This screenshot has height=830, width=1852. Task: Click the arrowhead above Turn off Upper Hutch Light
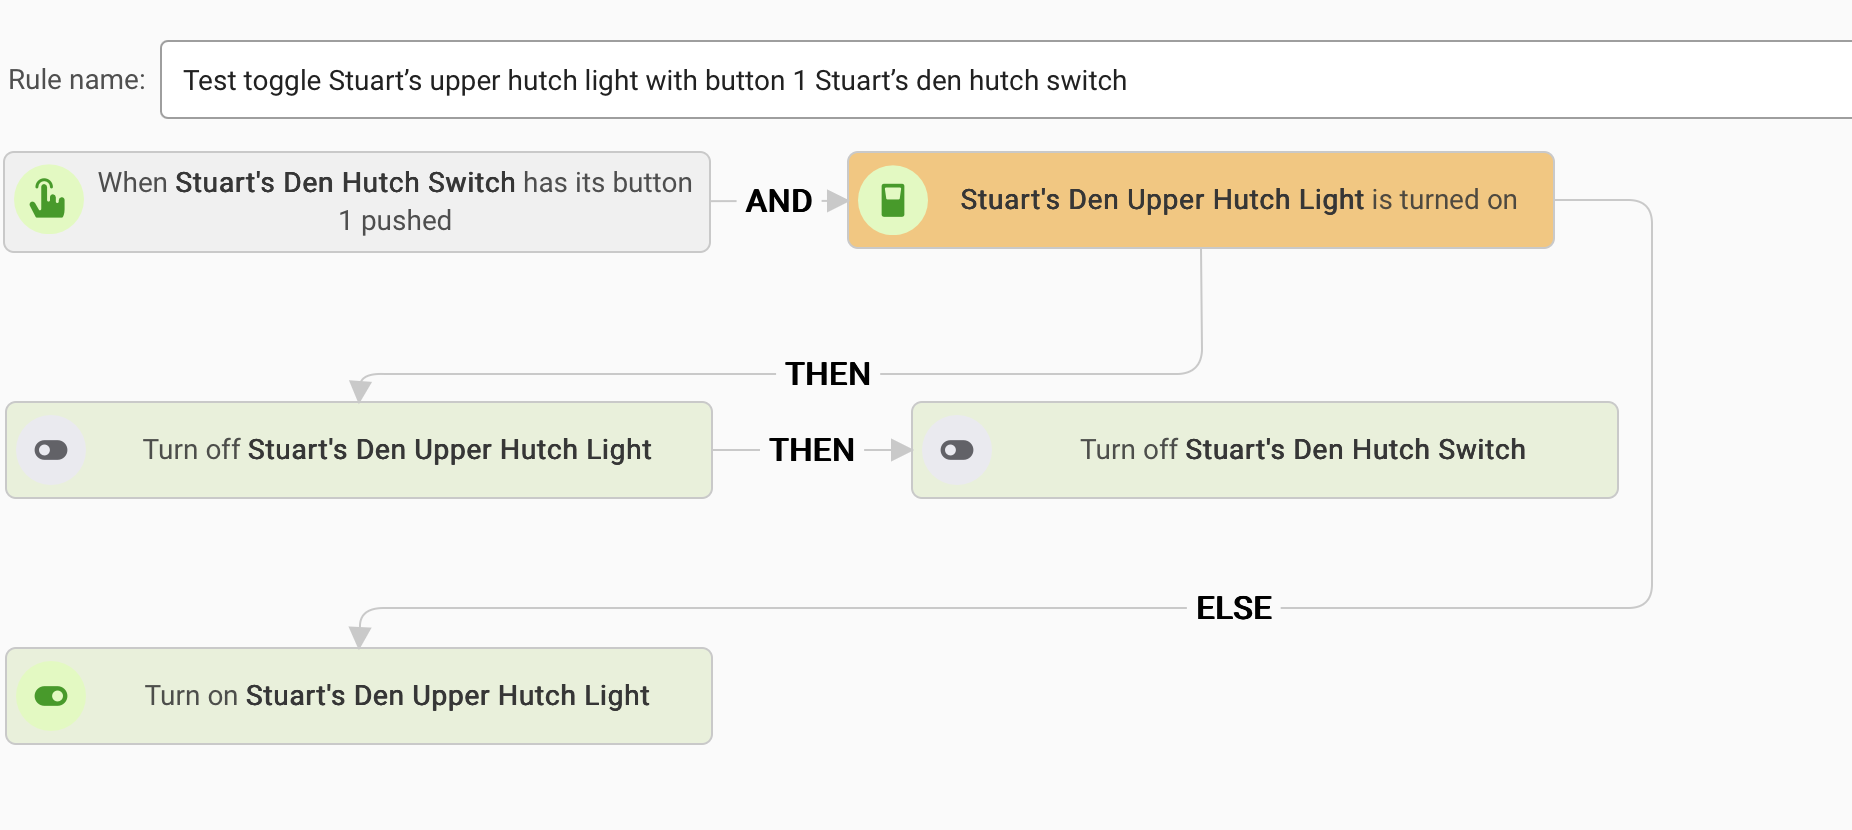click(x=360, y=390)
